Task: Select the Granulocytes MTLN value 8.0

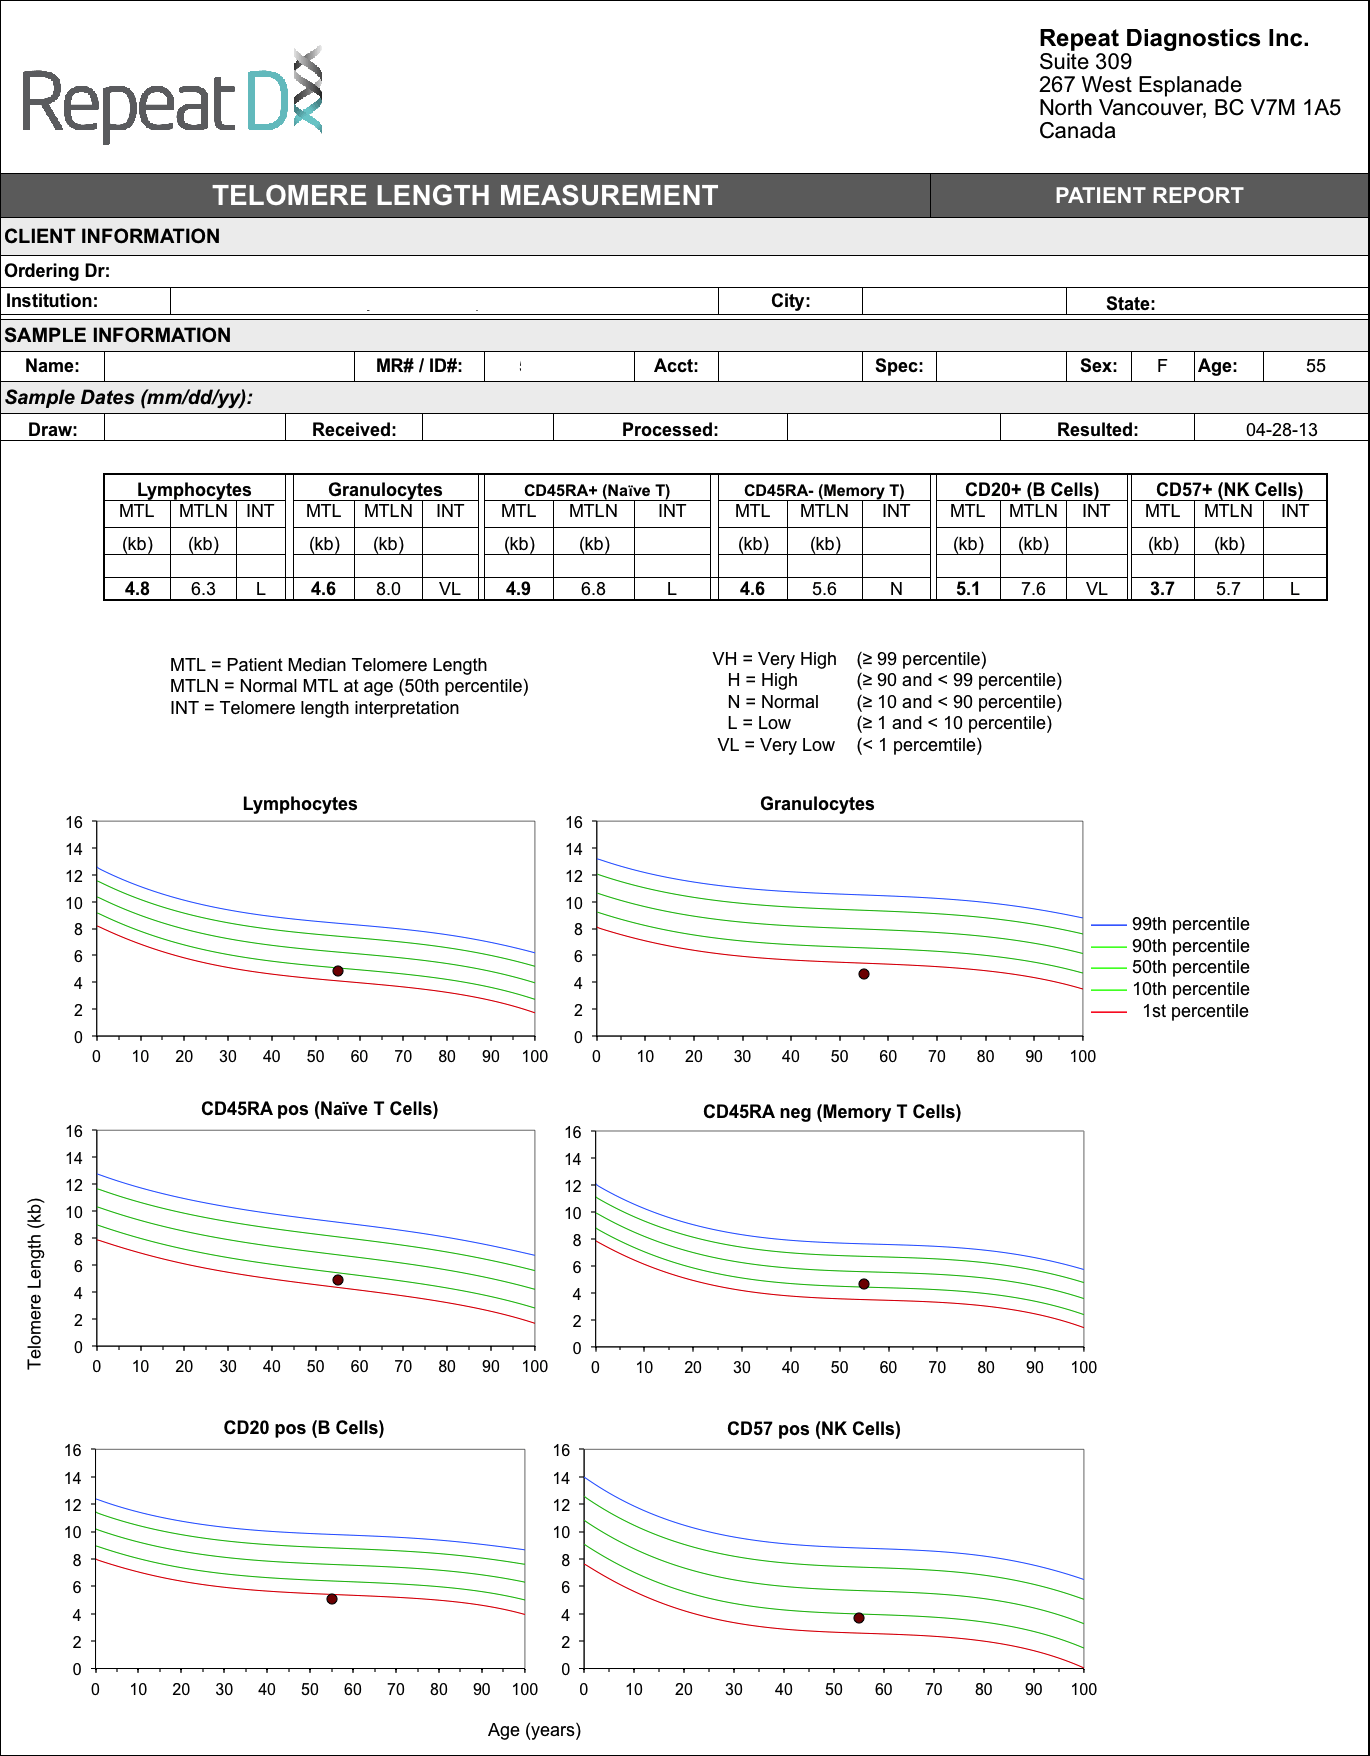Action: tap(388, 589)
